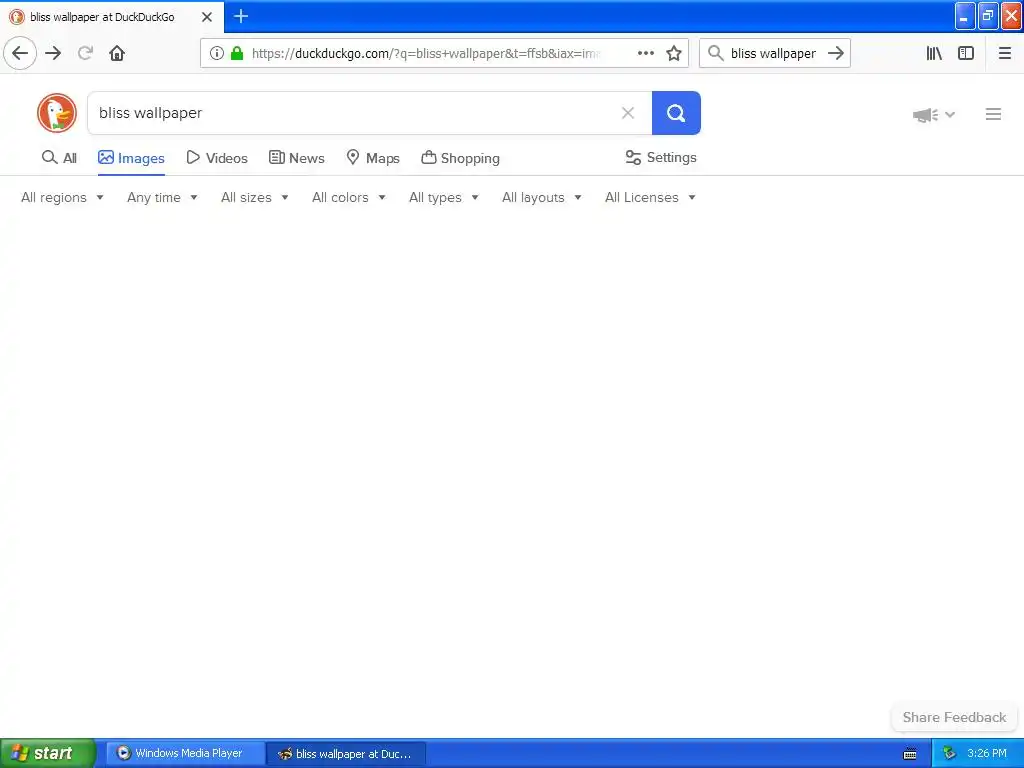Open a new browser tab

click(240, 16)
